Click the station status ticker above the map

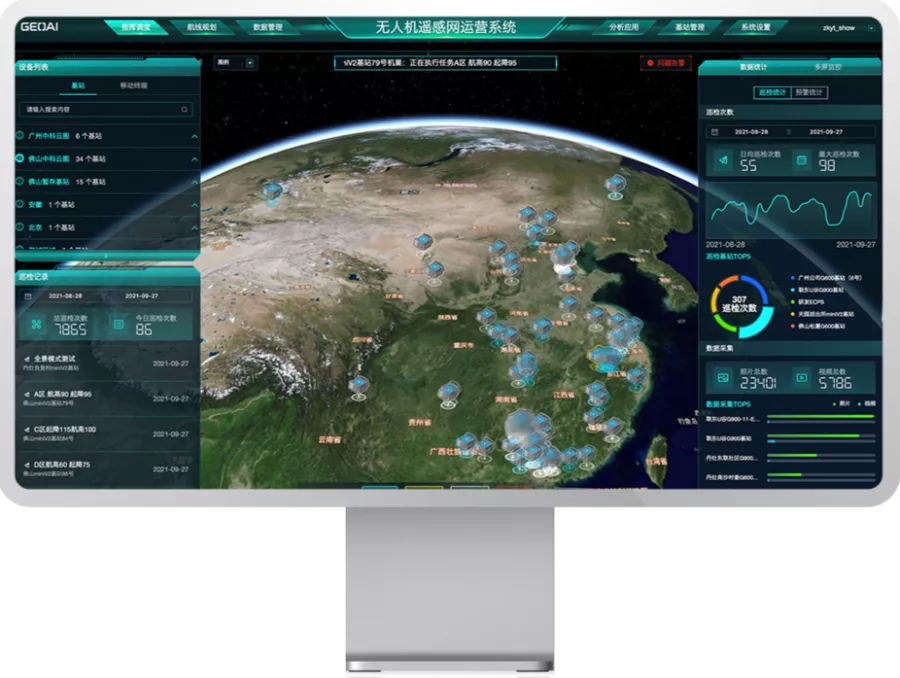[x=445, y=63]
